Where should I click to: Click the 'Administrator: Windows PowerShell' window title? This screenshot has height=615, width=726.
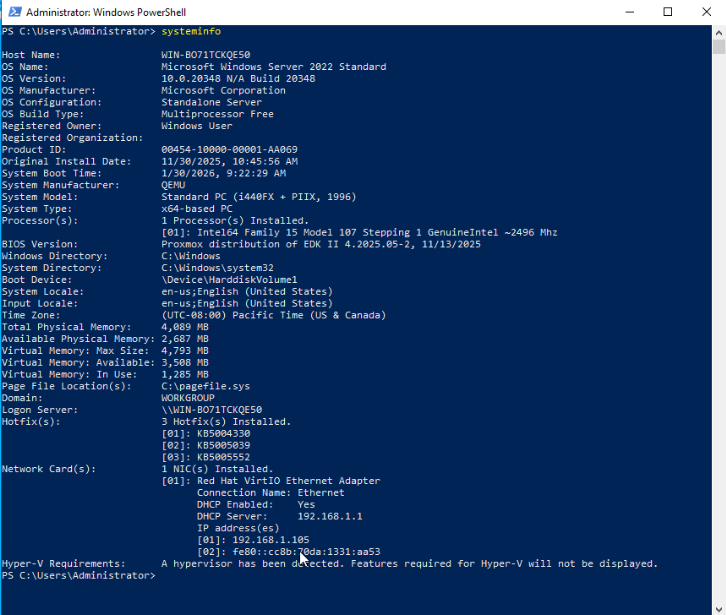(106, 12)
